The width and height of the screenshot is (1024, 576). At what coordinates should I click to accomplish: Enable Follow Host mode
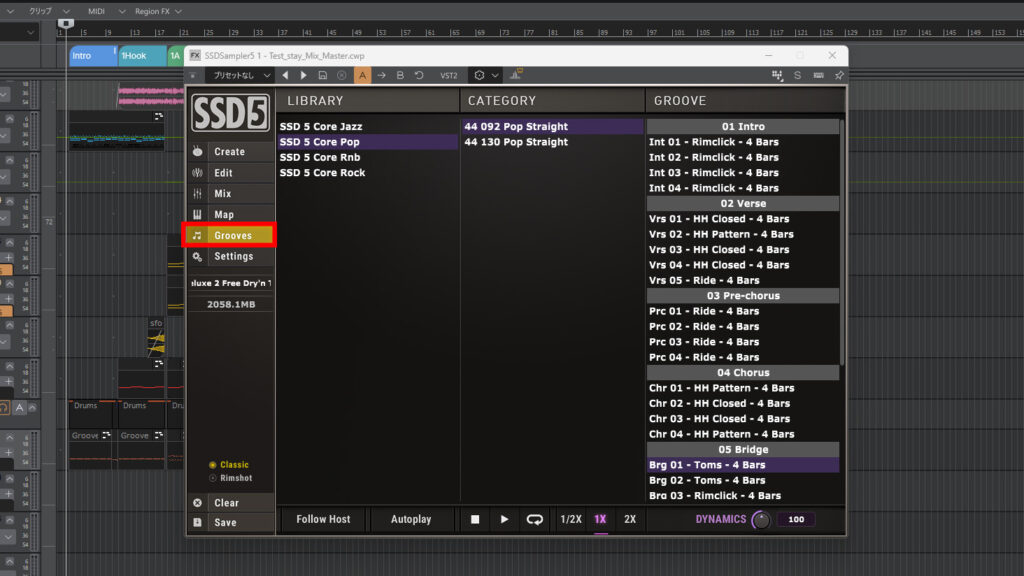(x=323, y=520)
